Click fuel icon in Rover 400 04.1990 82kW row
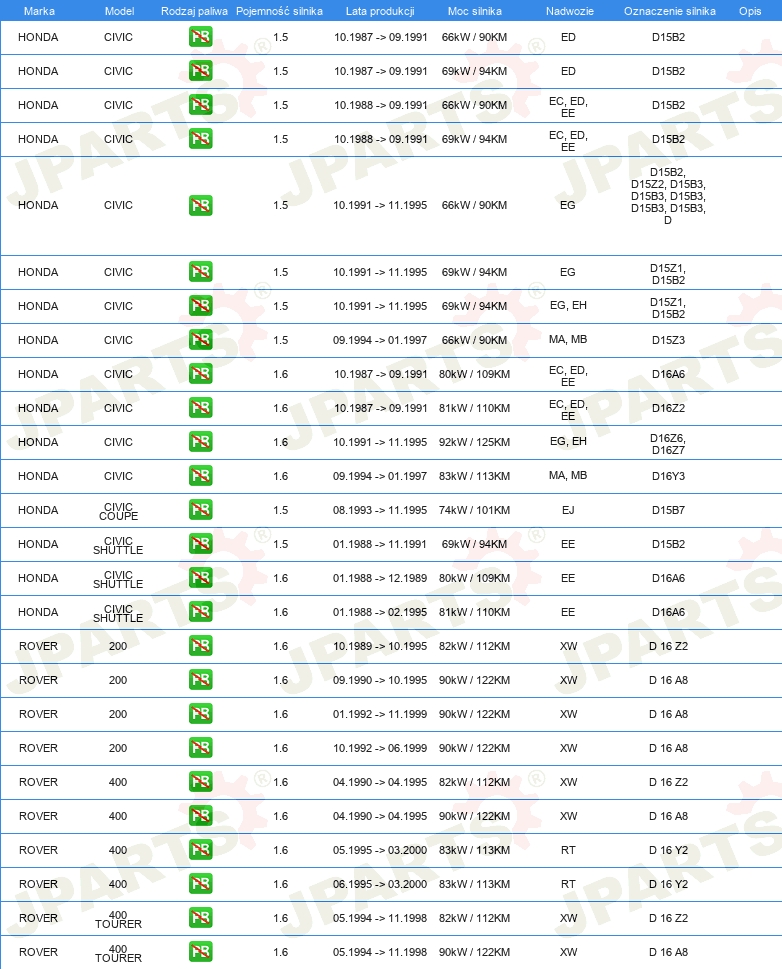This screenshot has height=969, width=782. (200, 782)
